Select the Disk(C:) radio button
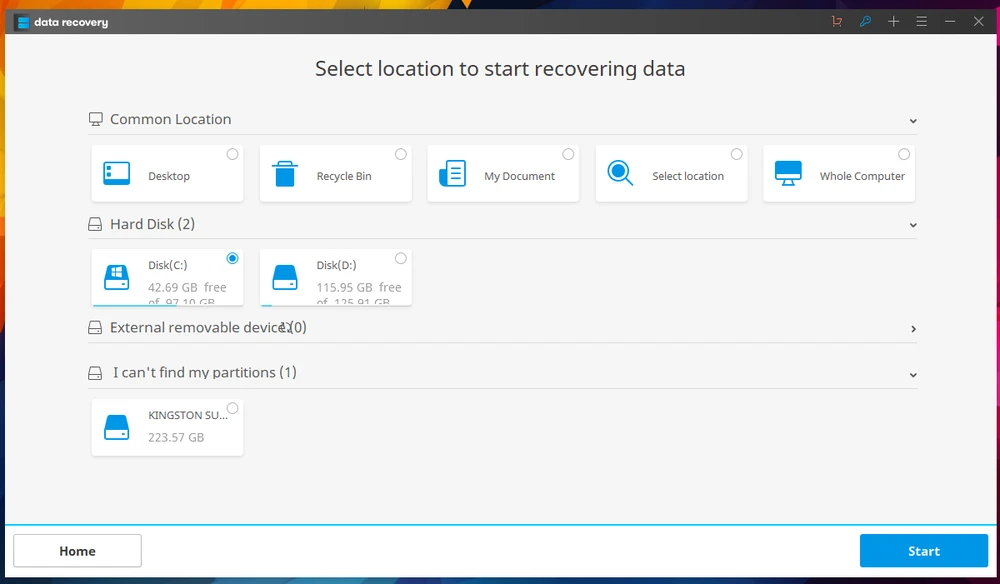The height and width of the screenshot is (584, 1000). [233, 258]
